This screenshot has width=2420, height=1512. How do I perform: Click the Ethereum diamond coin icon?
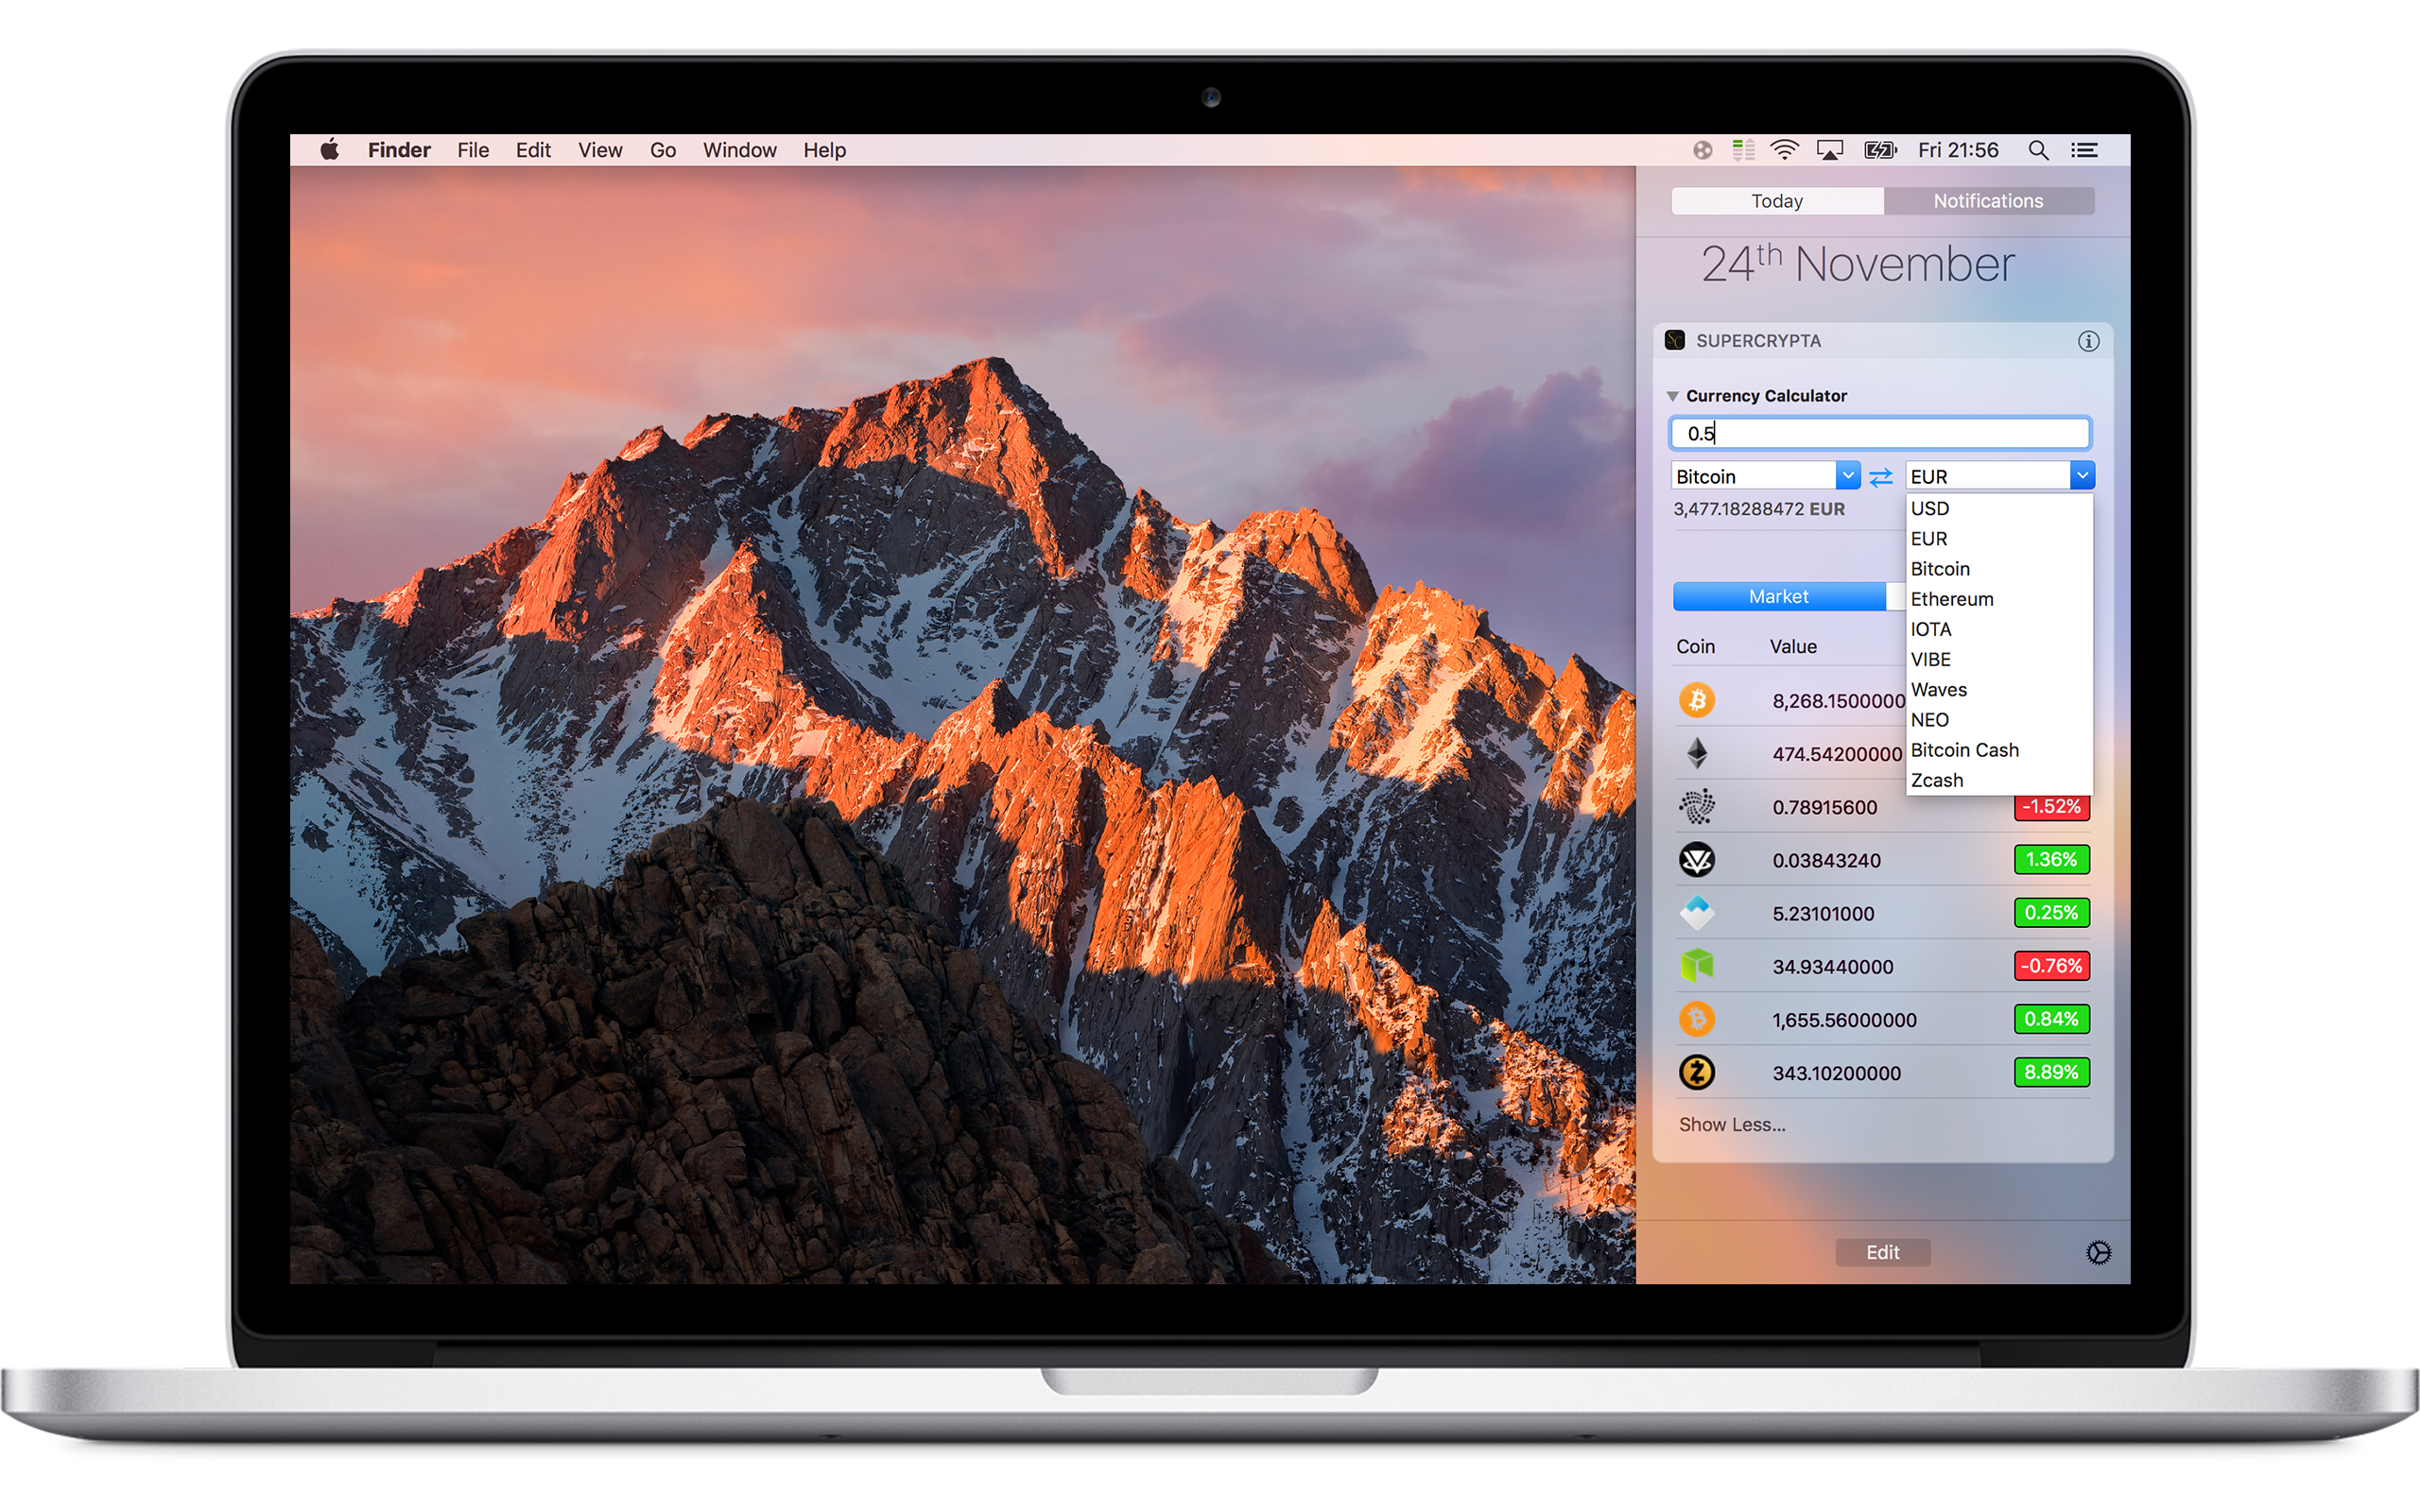(1696, 753)
